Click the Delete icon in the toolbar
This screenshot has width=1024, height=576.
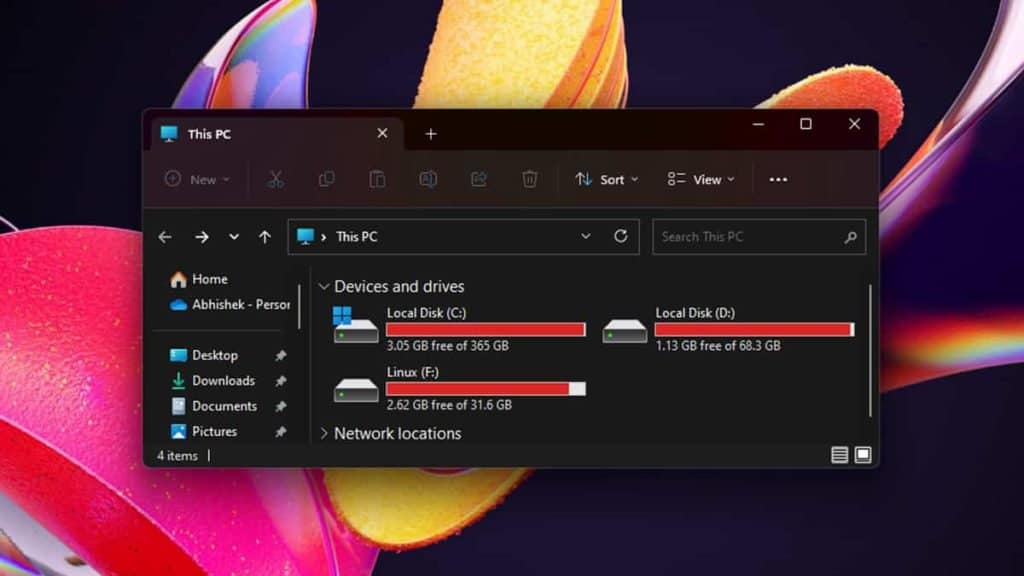click(530, 179)
